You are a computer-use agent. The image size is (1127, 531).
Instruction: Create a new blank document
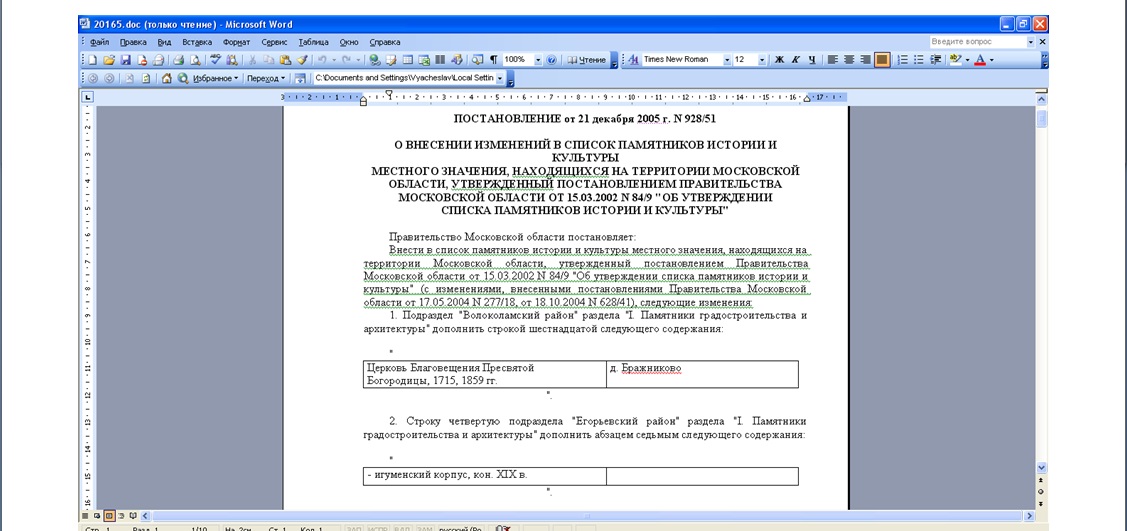[x=92, y=60]
